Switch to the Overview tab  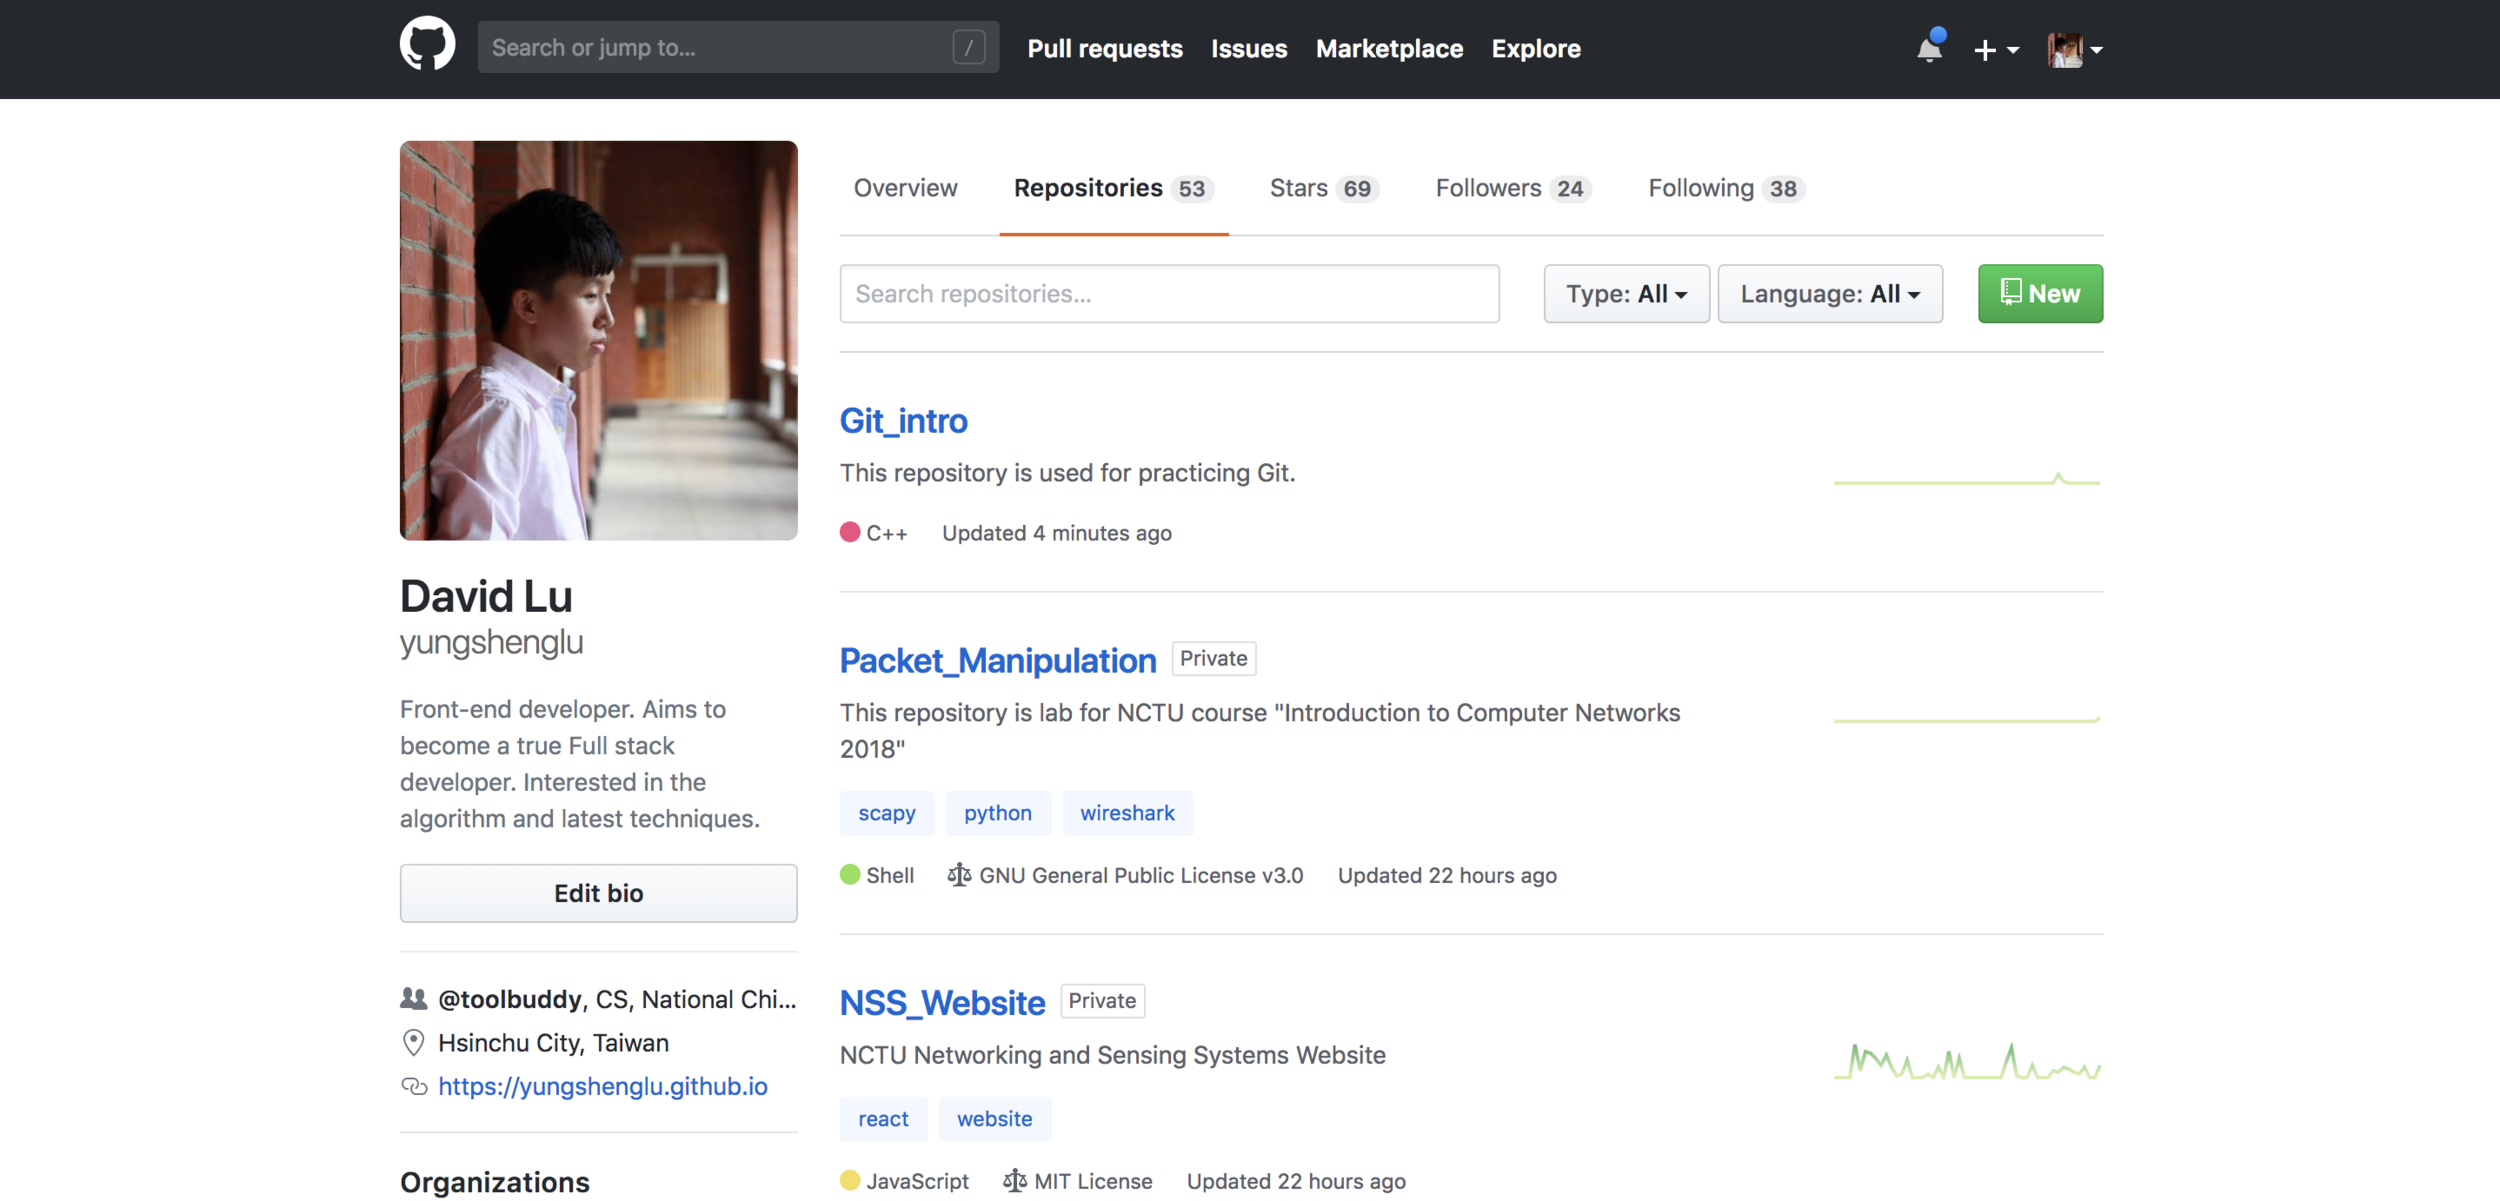pos(905,188)
